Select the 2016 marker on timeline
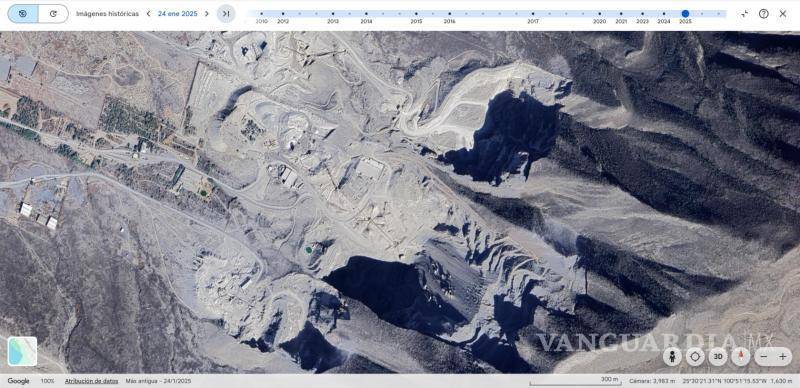 [x=449, y=14]
